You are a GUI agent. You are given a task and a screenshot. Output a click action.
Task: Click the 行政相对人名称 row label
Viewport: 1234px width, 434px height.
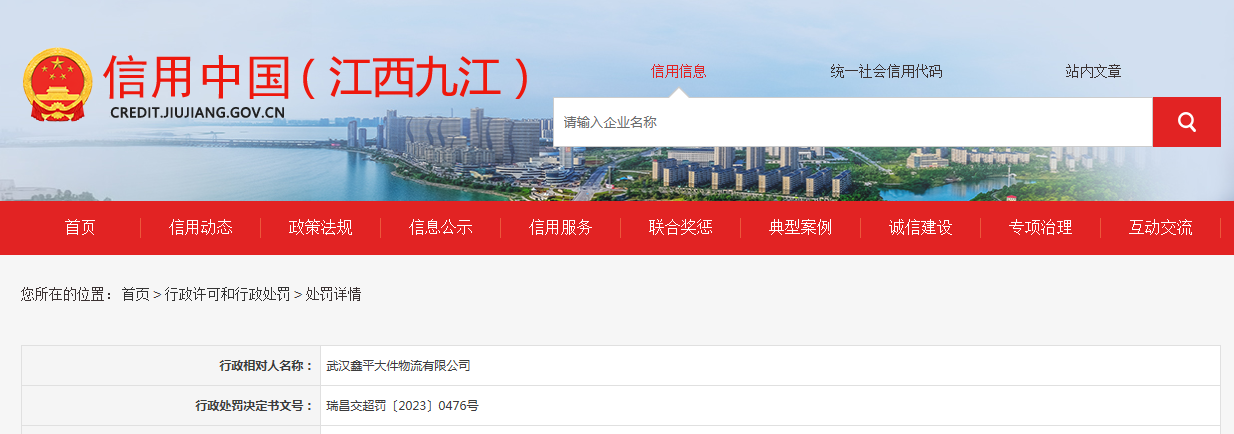(x=266, y=366)
